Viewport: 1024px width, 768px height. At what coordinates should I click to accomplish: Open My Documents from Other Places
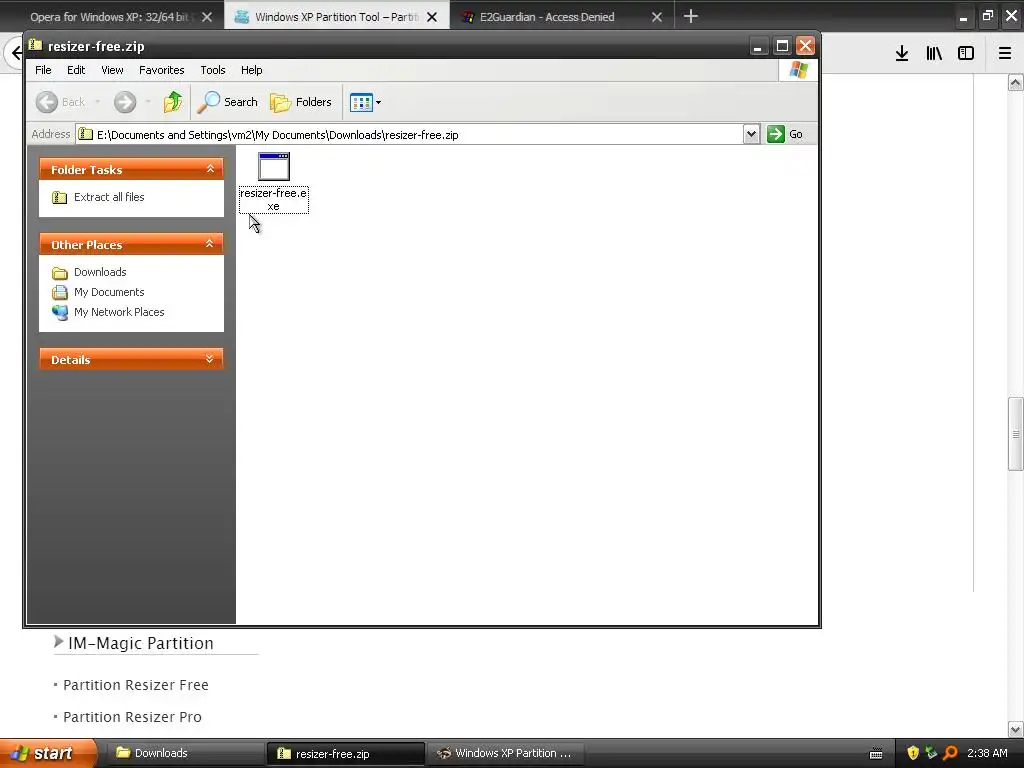pos(109,292)
